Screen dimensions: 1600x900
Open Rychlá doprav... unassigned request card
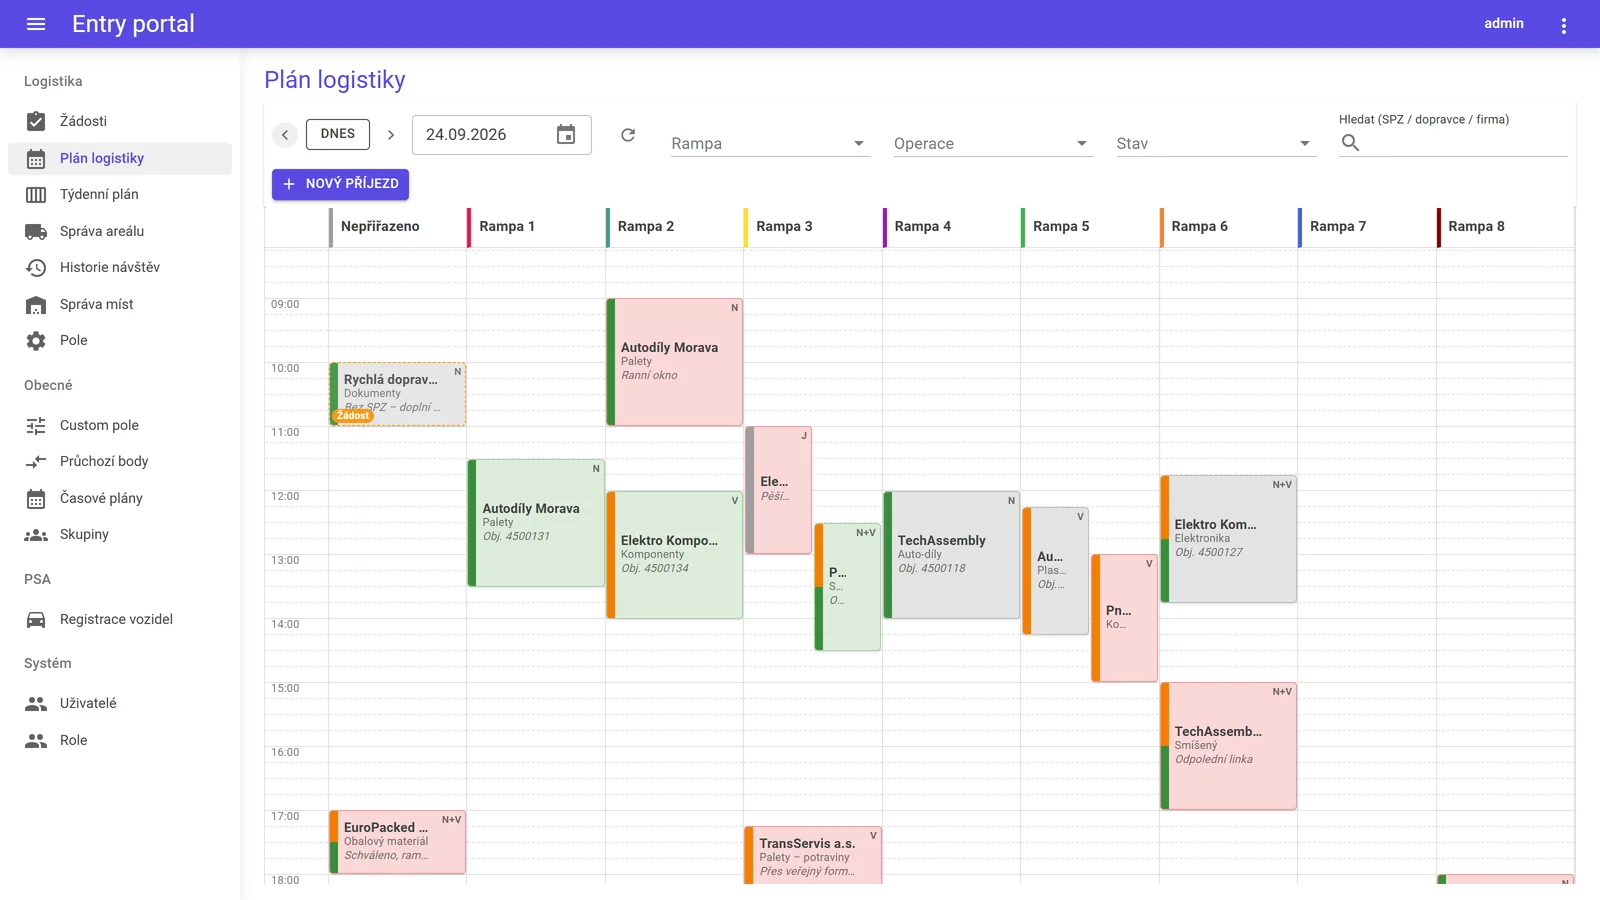pyautogui.click(x=398, y=394)
